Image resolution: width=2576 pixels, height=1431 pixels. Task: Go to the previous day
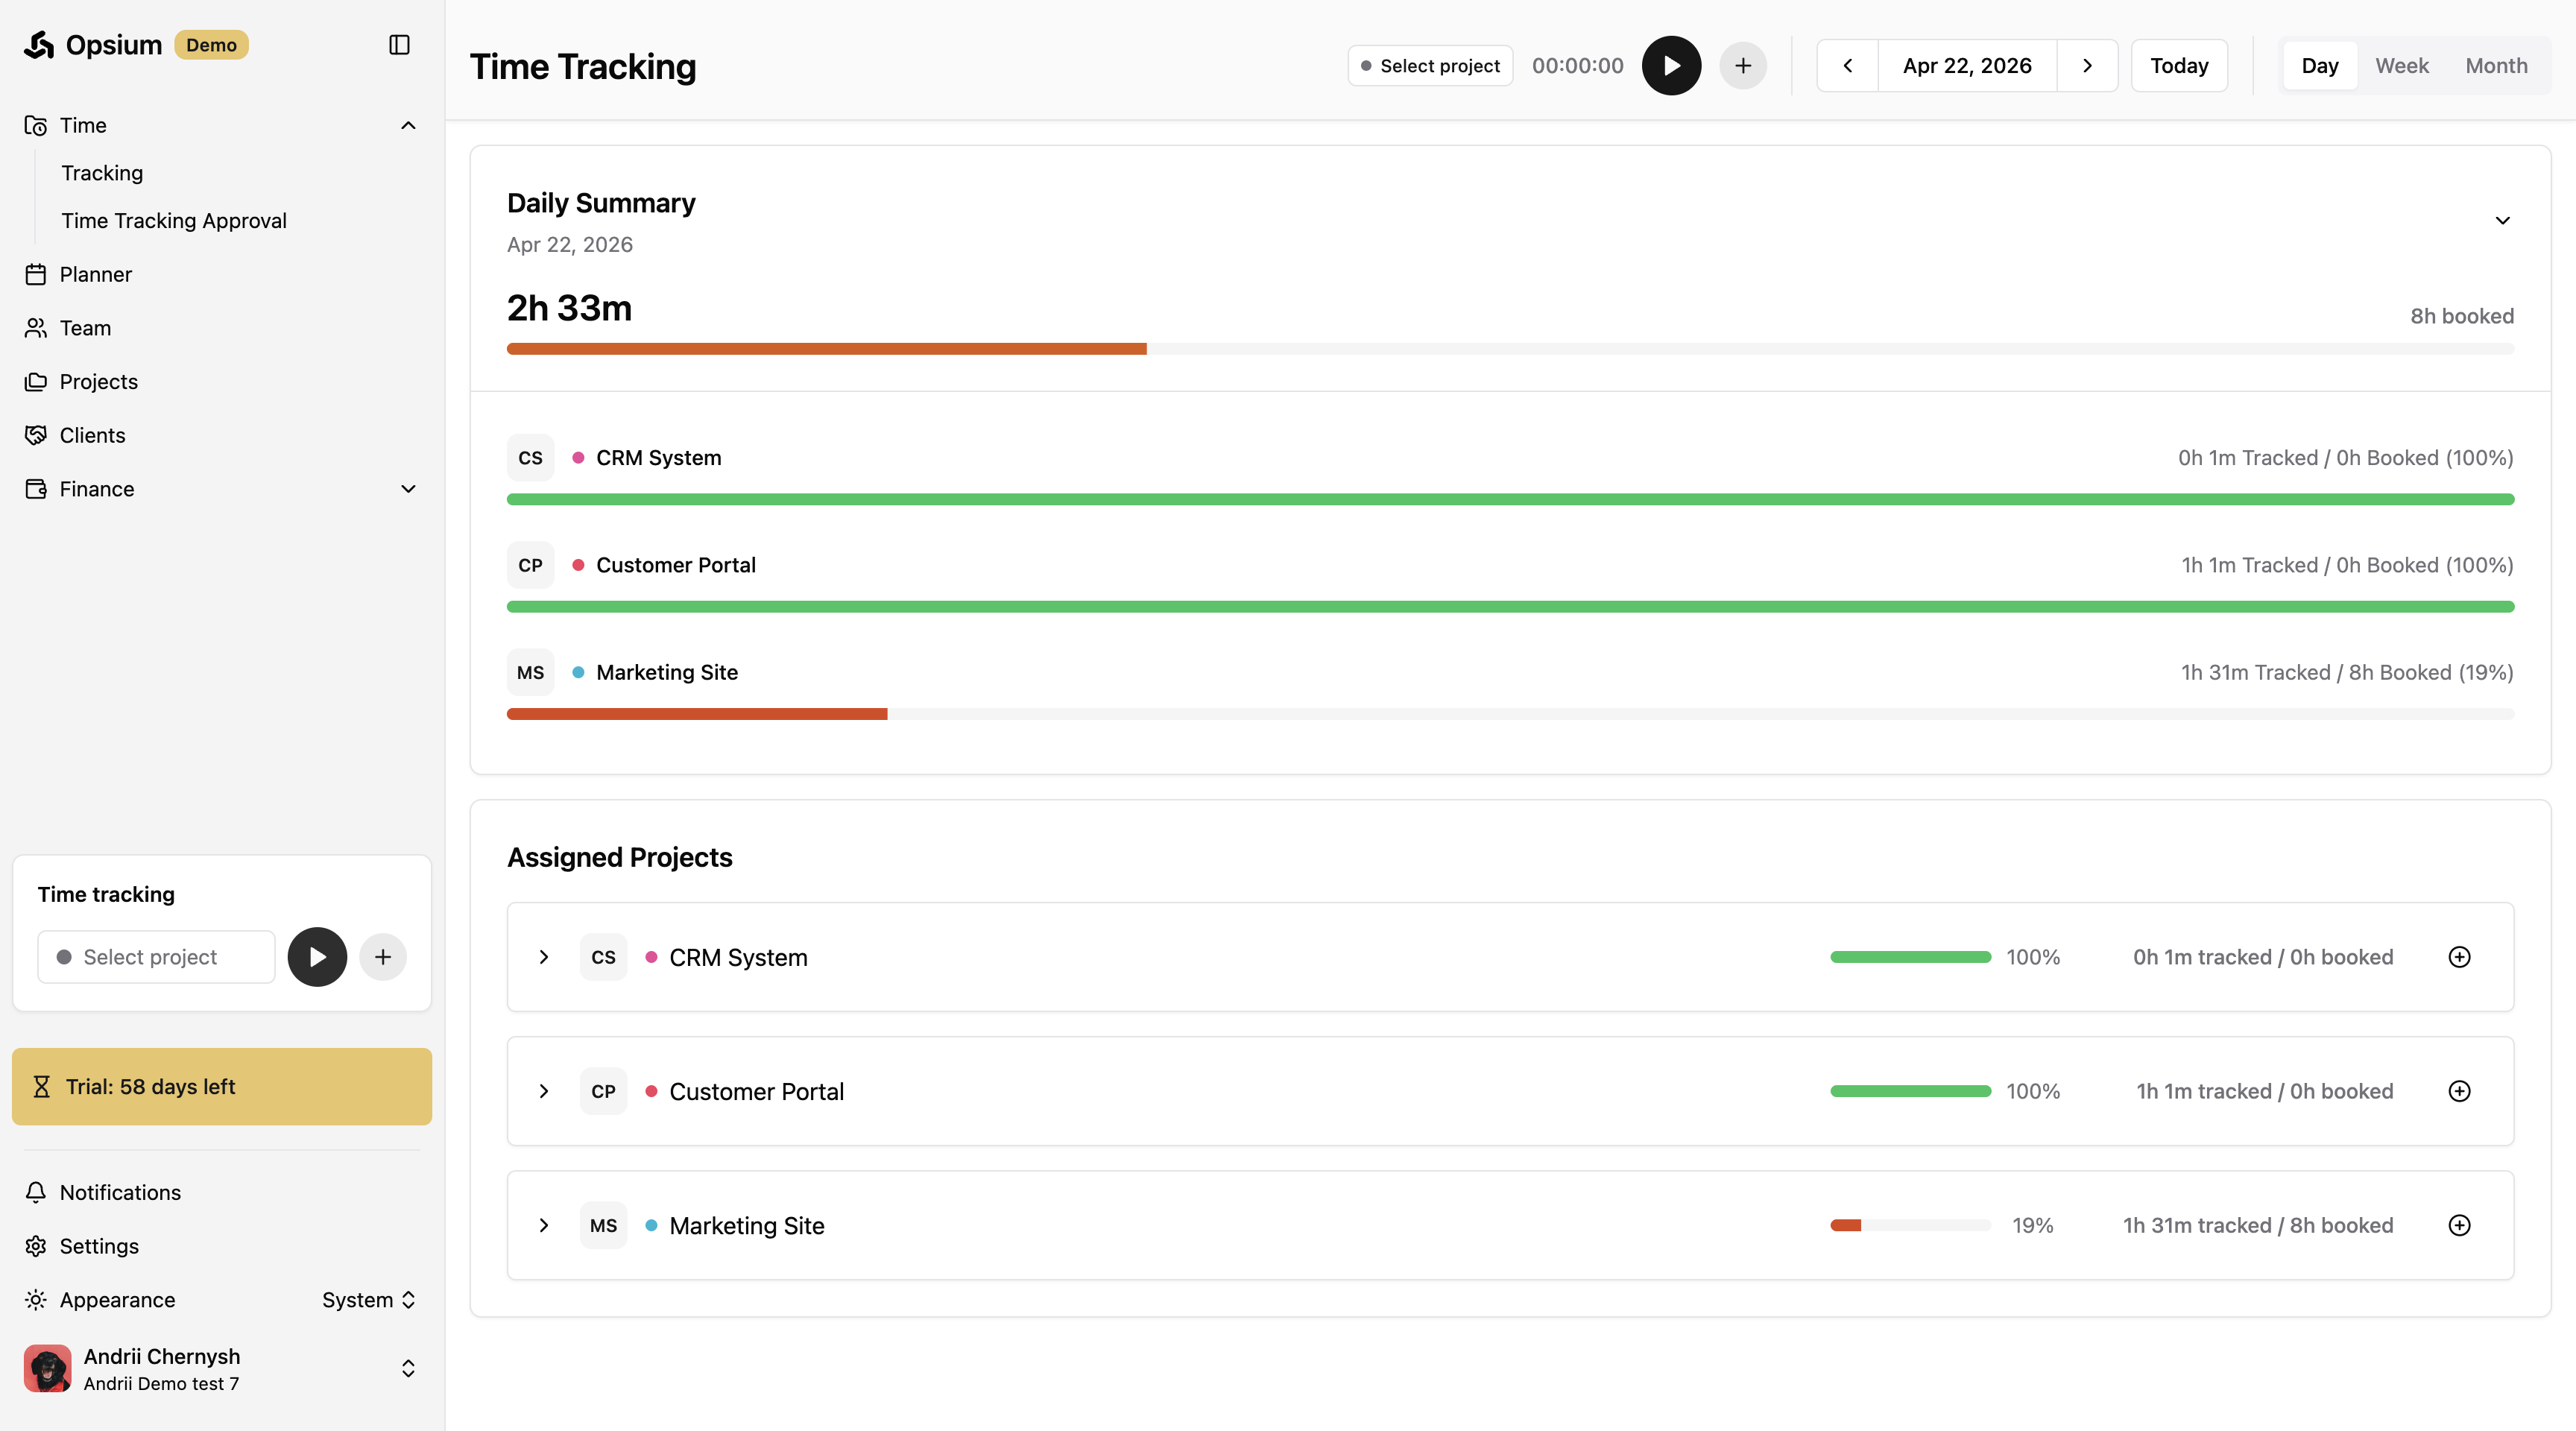(1847, 66)
